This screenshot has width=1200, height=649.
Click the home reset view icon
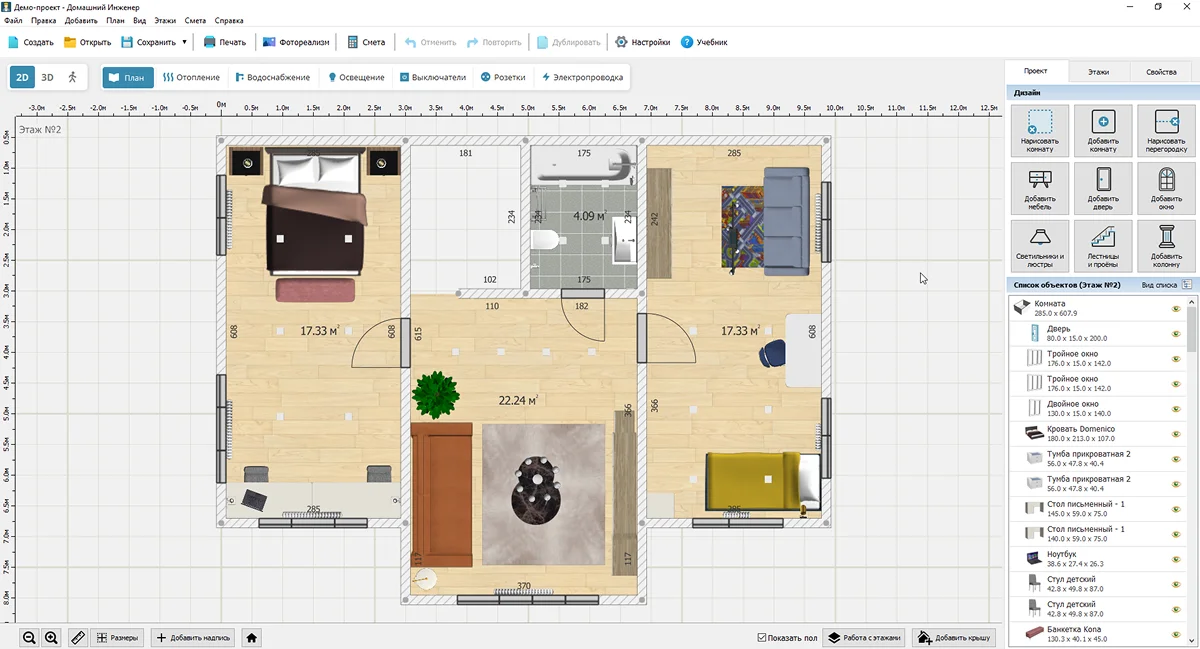point(252,637)
